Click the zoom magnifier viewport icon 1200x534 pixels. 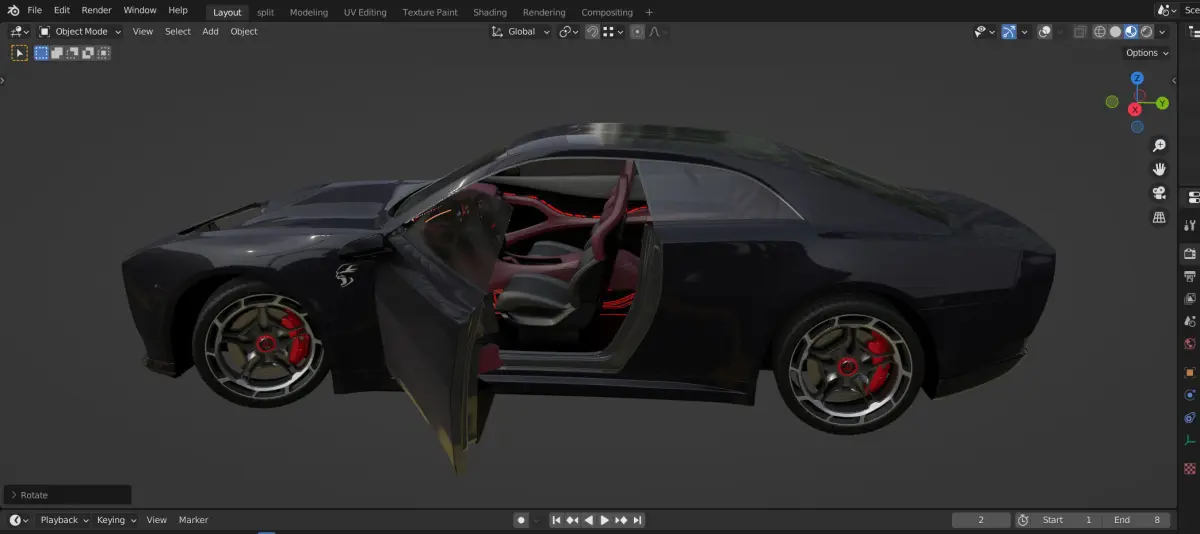(x=1159, y=145)
